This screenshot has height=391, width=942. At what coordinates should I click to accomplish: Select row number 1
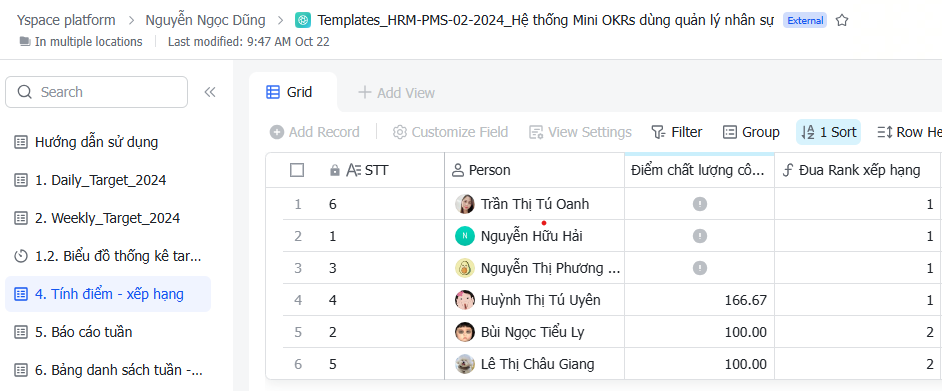(298, 204)
